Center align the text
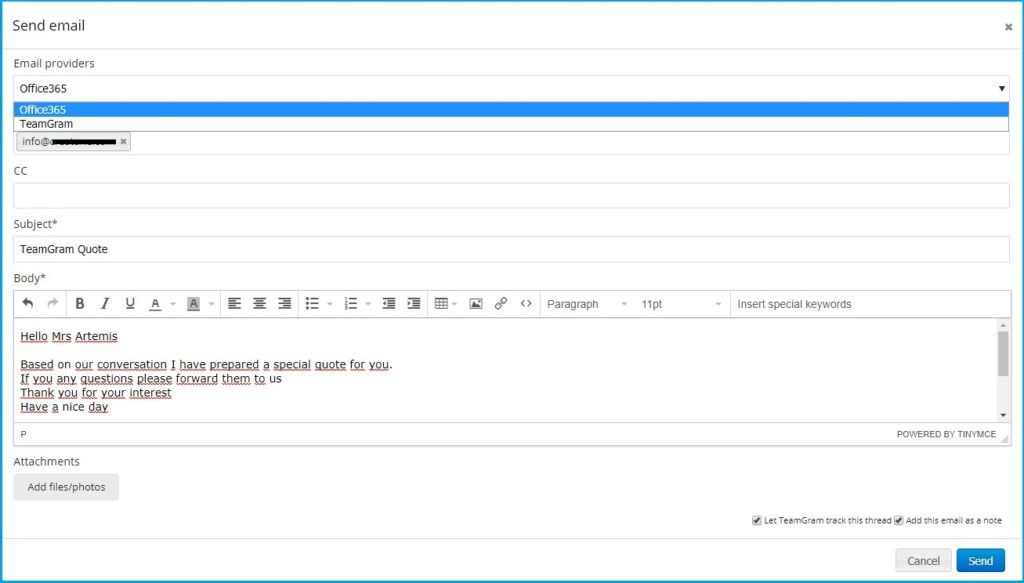Screen dimensions: 1024x583 (259, 304)
